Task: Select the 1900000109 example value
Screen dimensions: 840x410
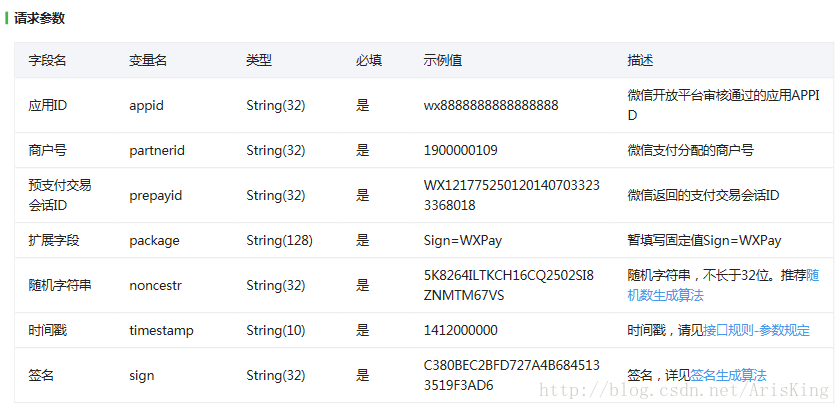Action: coord(460,151)
